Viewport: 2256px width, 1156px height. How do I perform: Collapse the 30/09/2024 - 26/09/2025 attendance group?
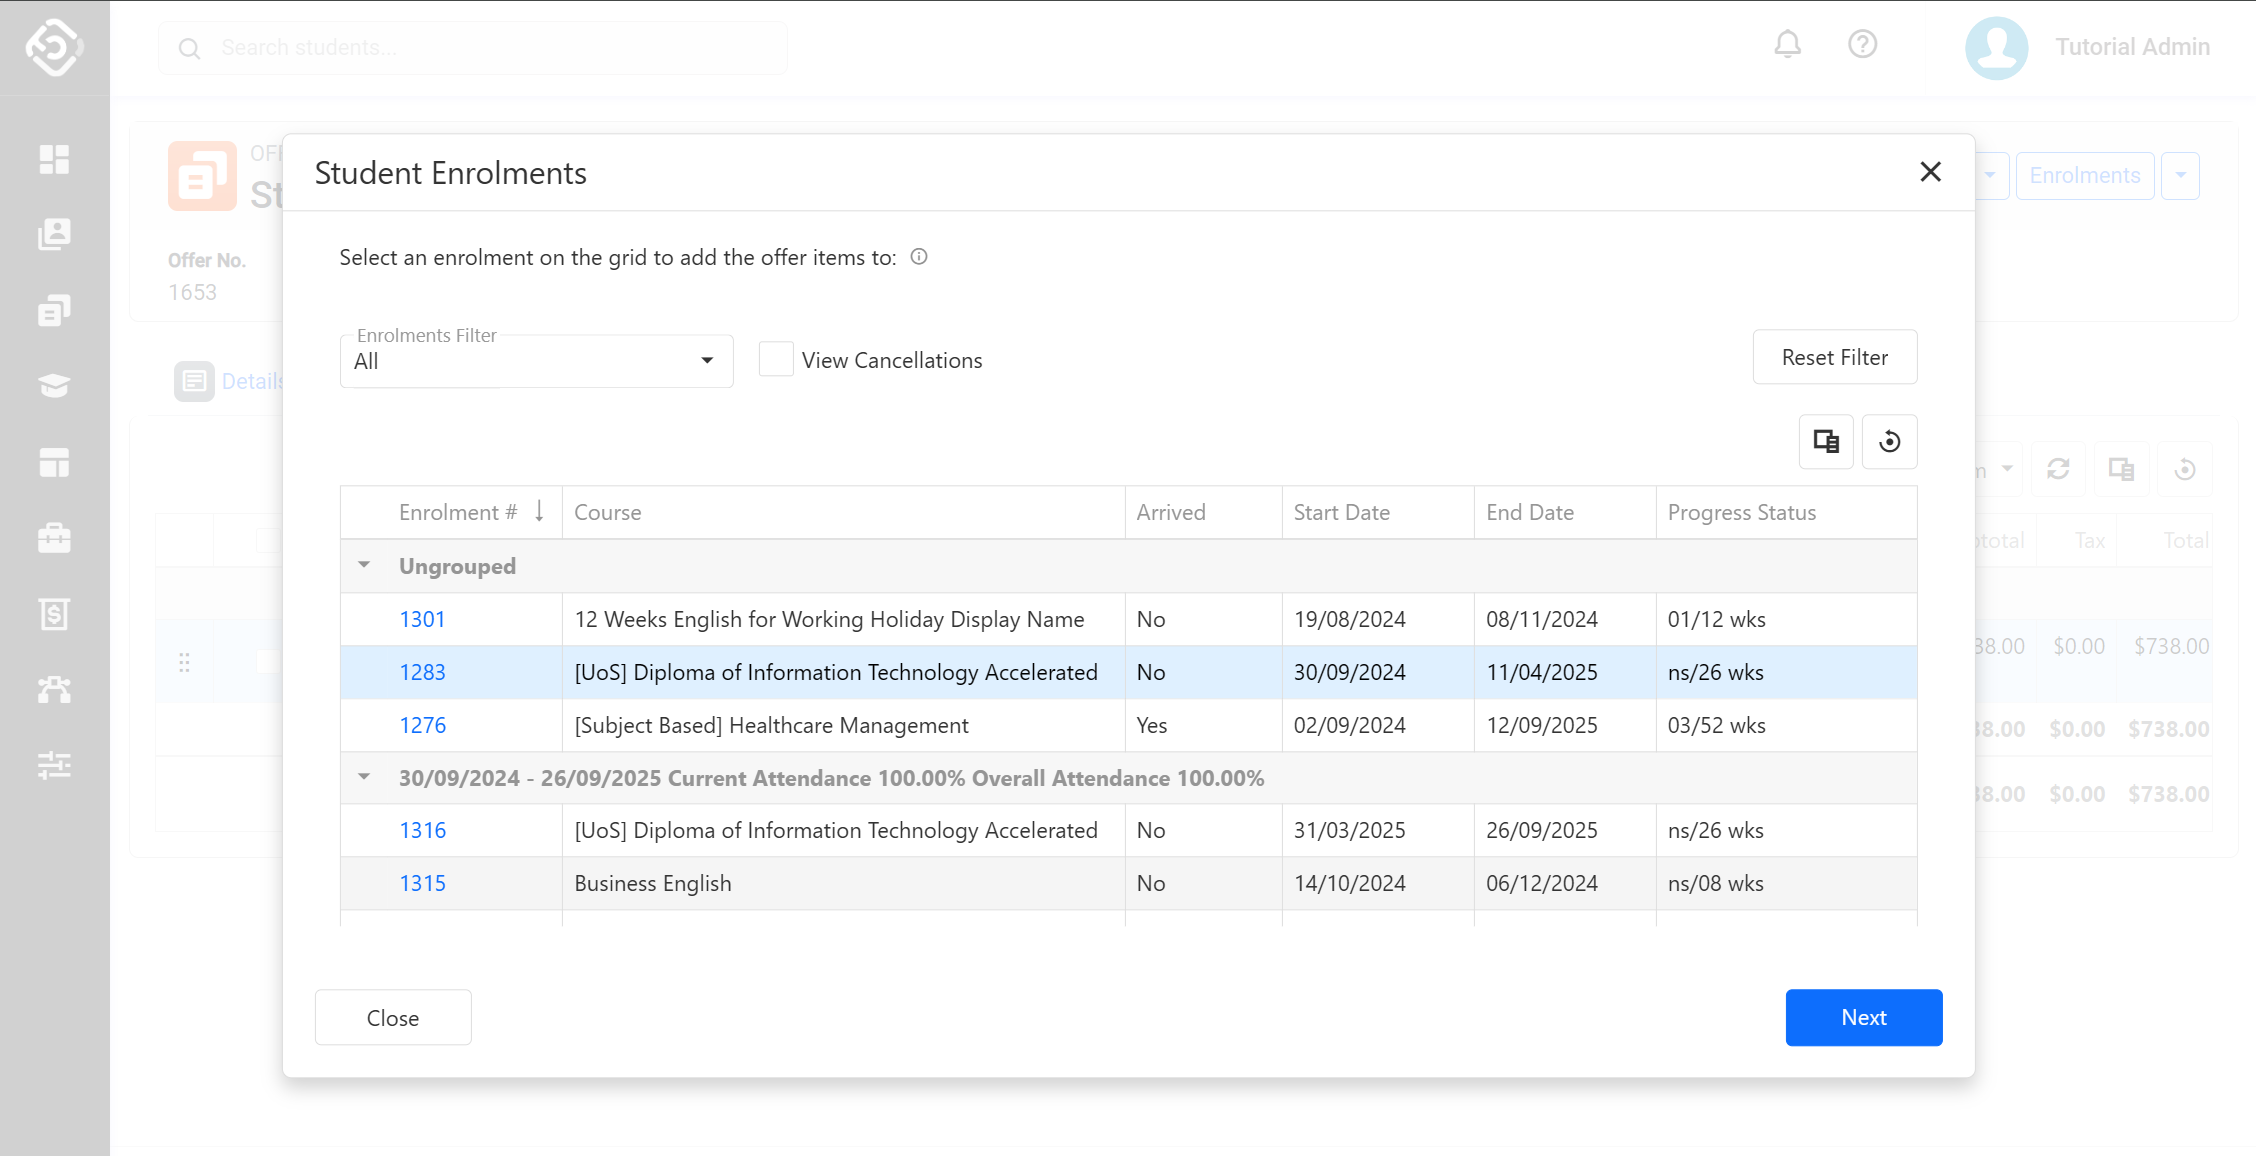click(364, 778)
